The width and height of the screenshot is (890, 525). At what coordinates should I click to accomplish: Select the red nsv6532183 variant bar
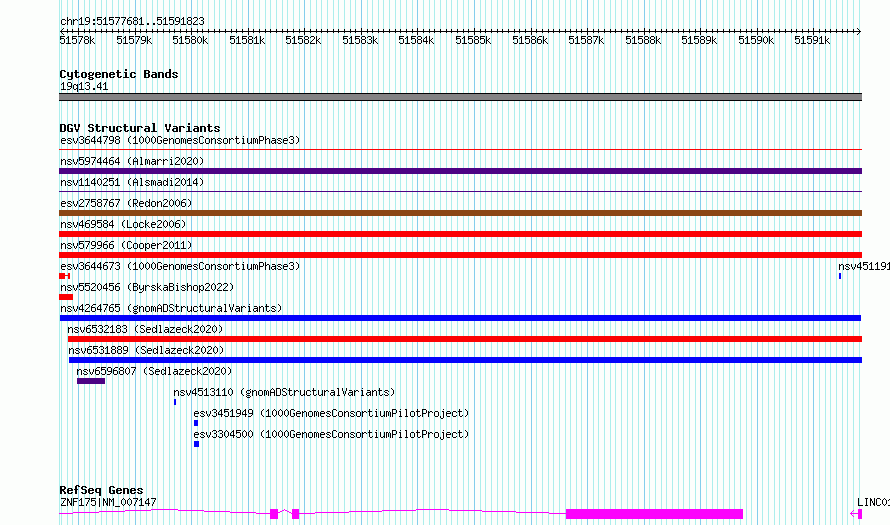tap(464, 339)
